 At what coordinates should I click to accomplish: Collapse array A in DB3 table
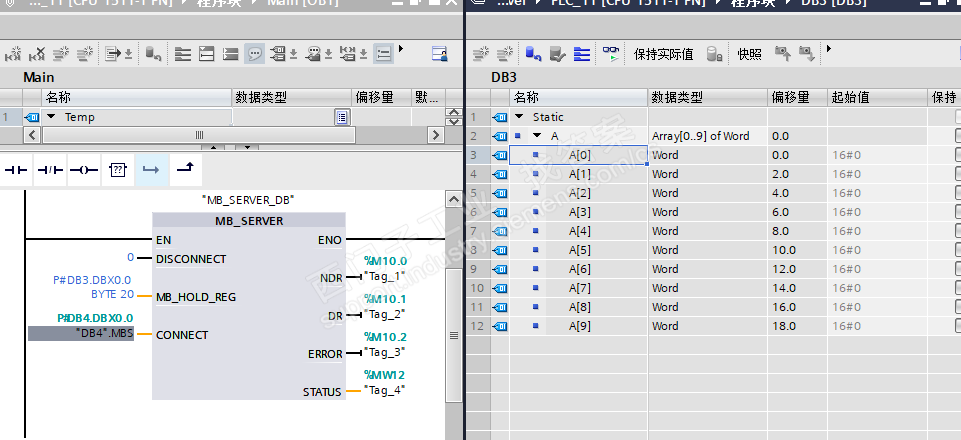tap(537, 136)
